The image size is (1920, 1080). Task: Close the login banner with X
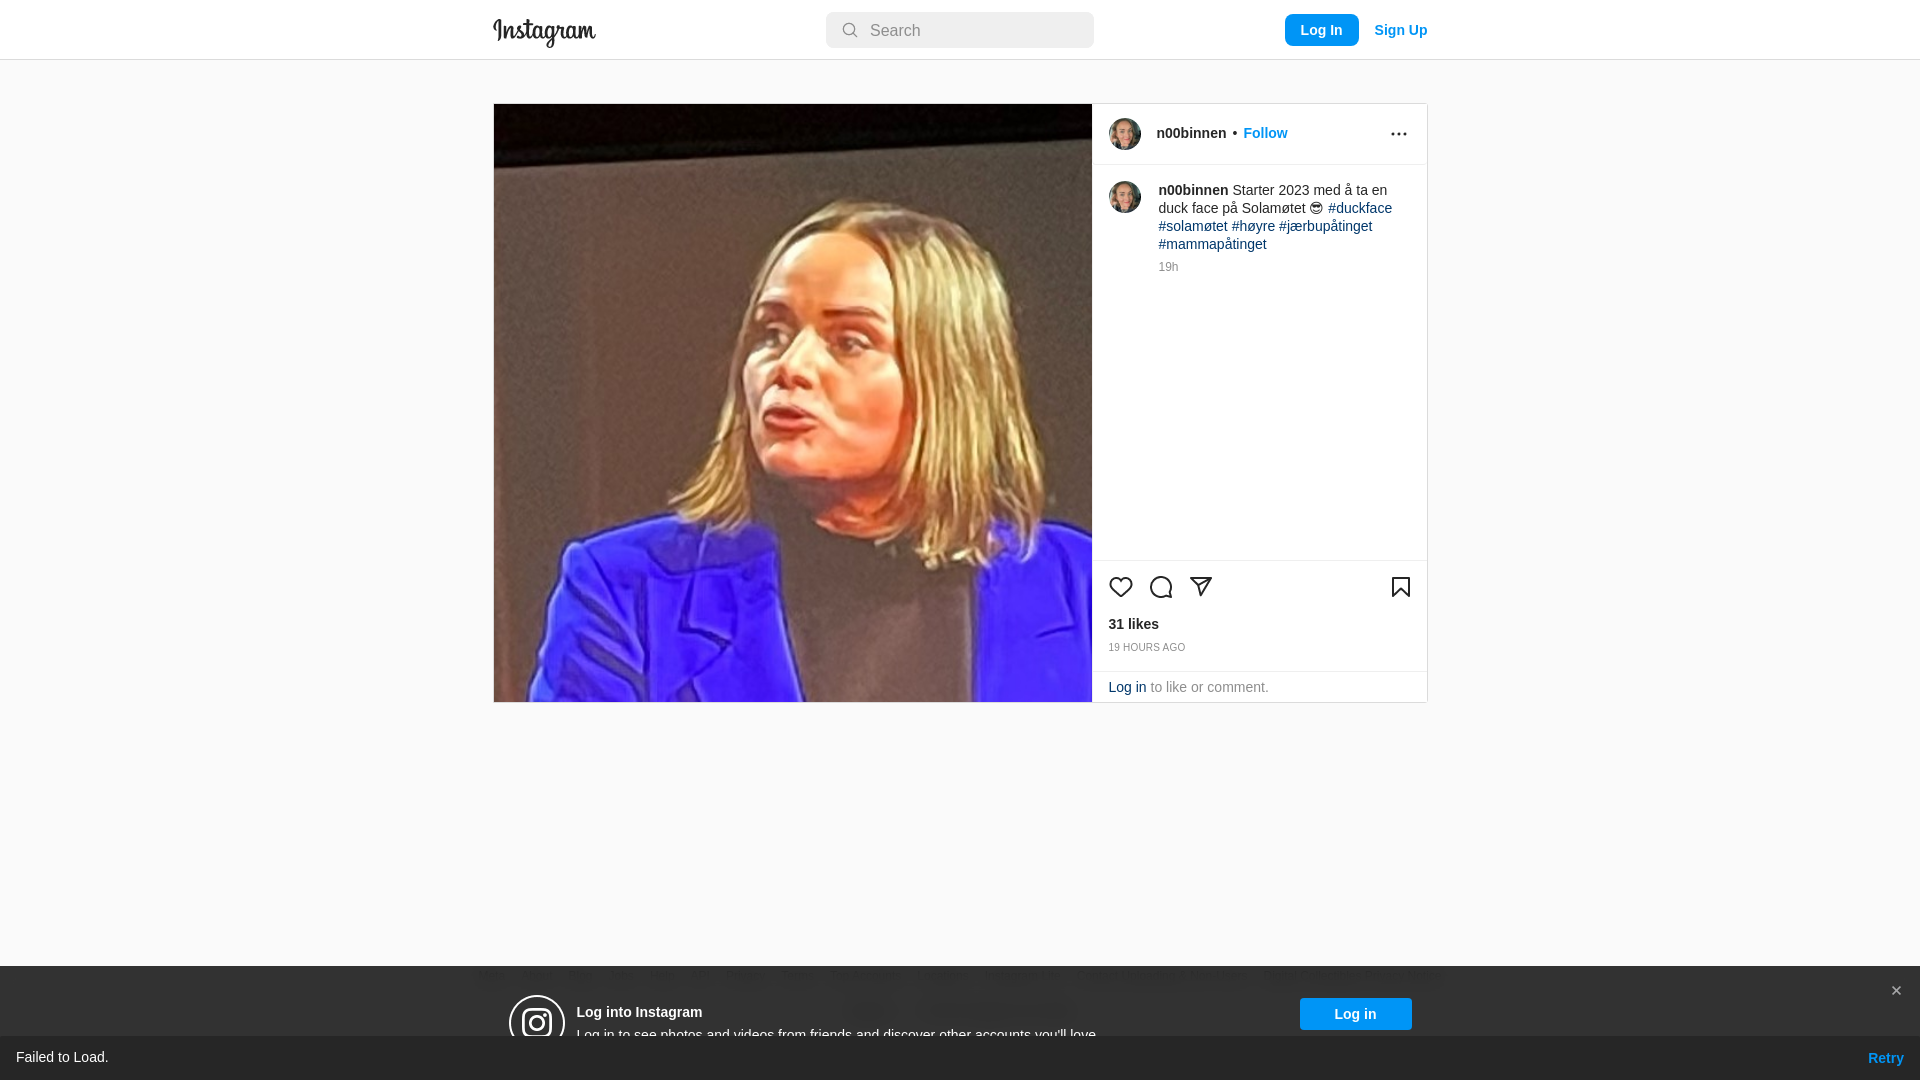pyautogui.click(x=1895, y=991)
